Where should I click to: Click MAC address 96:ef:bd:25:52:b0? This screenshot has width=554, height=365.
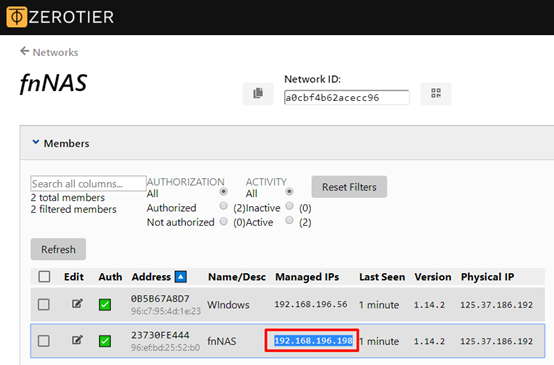click(165, 347)
